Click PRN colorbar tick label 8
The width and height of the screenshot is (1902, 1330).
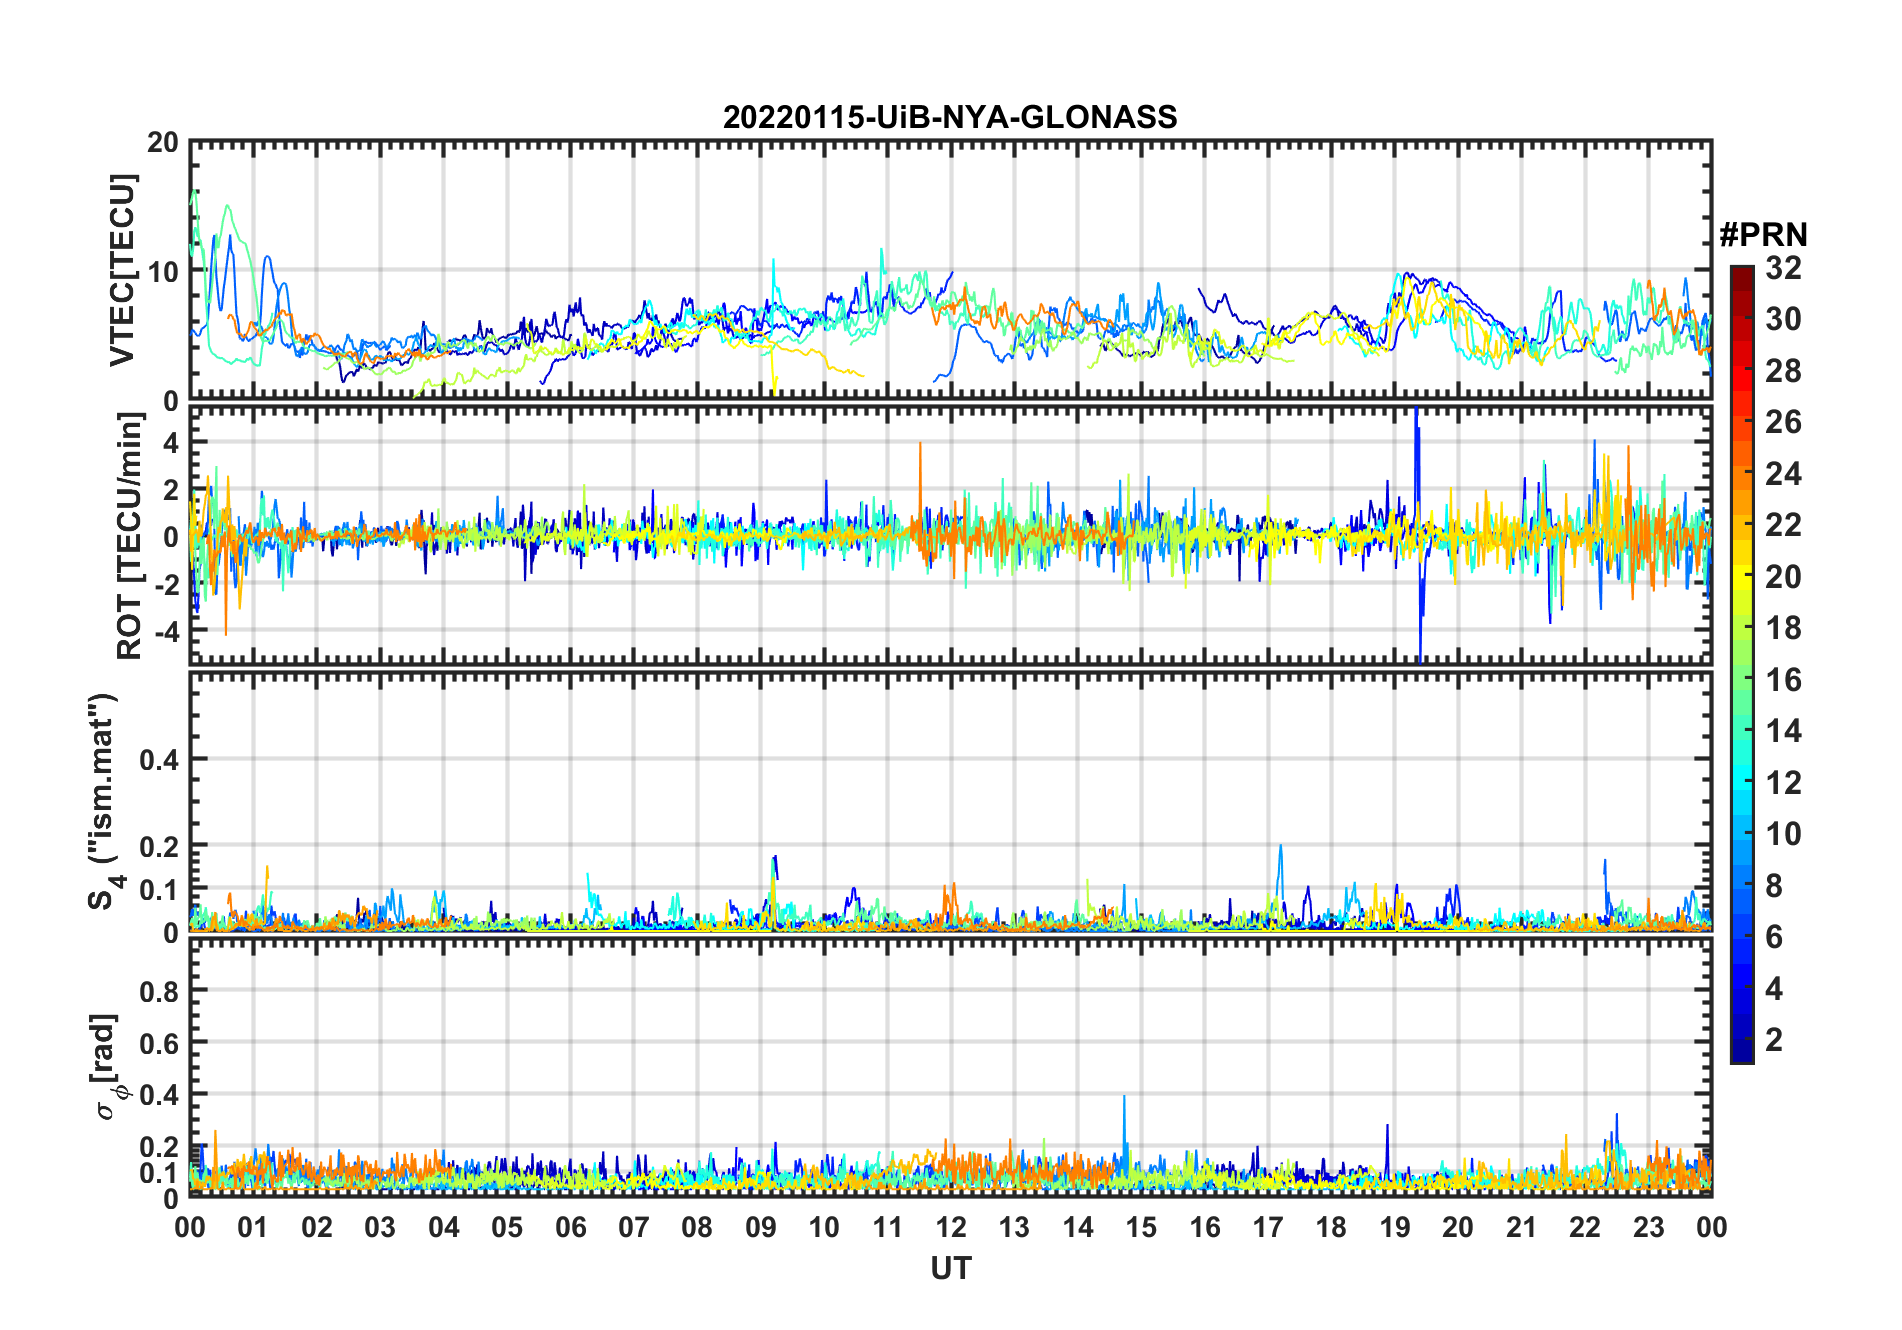pyautogui.click(x=1774, y=886)
